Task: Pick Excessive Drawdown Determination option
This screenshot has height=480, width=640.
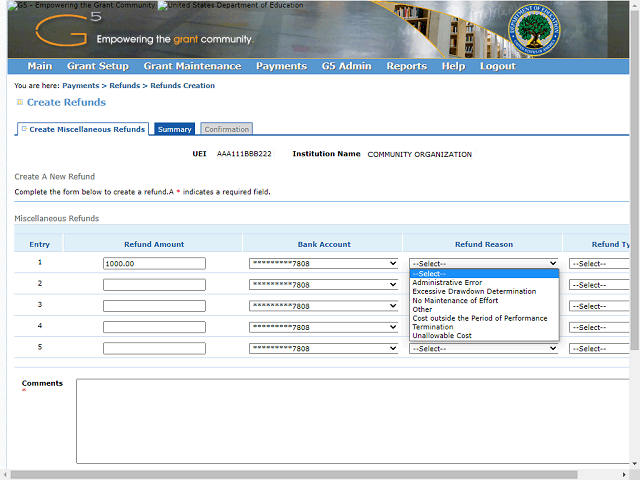Action: coord(474,292)
